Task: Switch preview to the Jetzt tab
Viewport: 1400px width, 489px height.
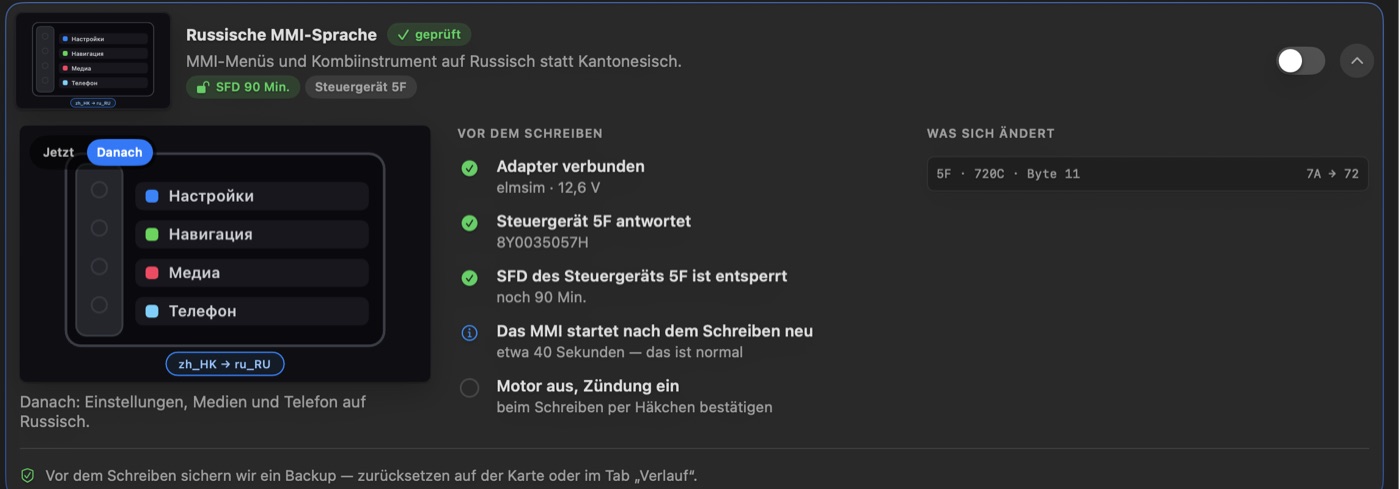Action: coord(58,152)
